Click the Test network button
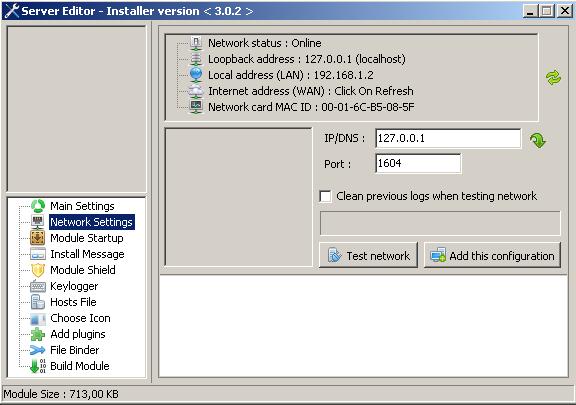The image size is (576, 405). pyautogui.click(x=368, y=255)
